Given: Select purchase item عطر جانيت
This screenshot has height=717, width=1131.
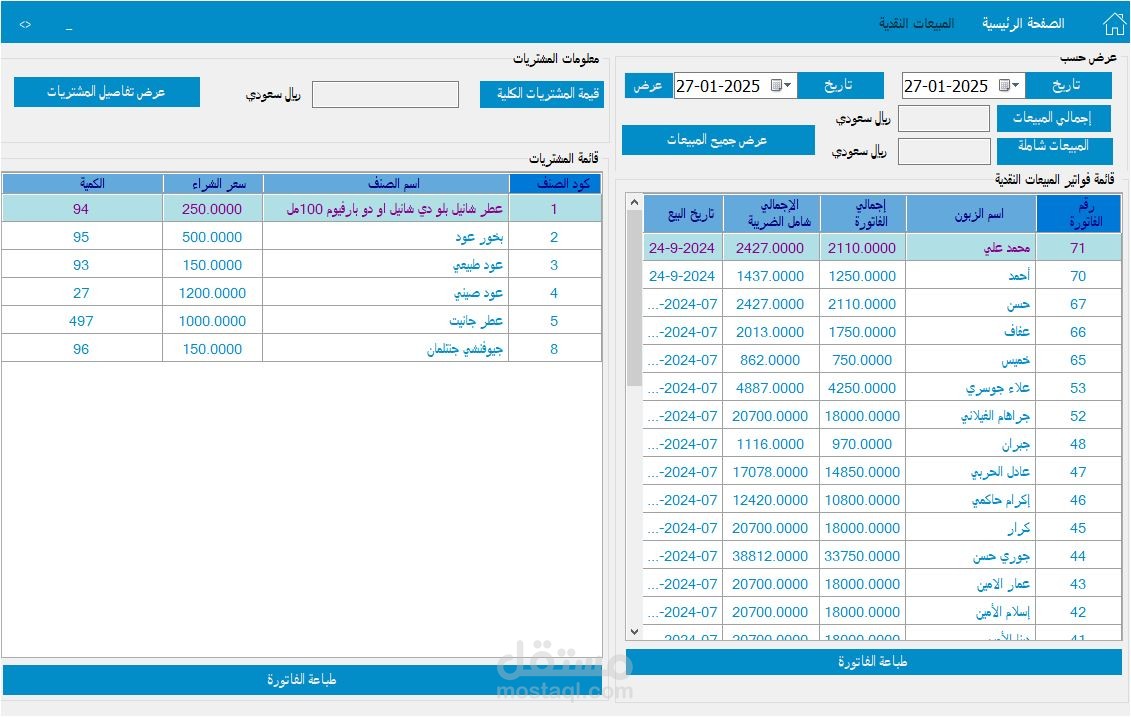Looking at the screenshot, I should [386, 321].
